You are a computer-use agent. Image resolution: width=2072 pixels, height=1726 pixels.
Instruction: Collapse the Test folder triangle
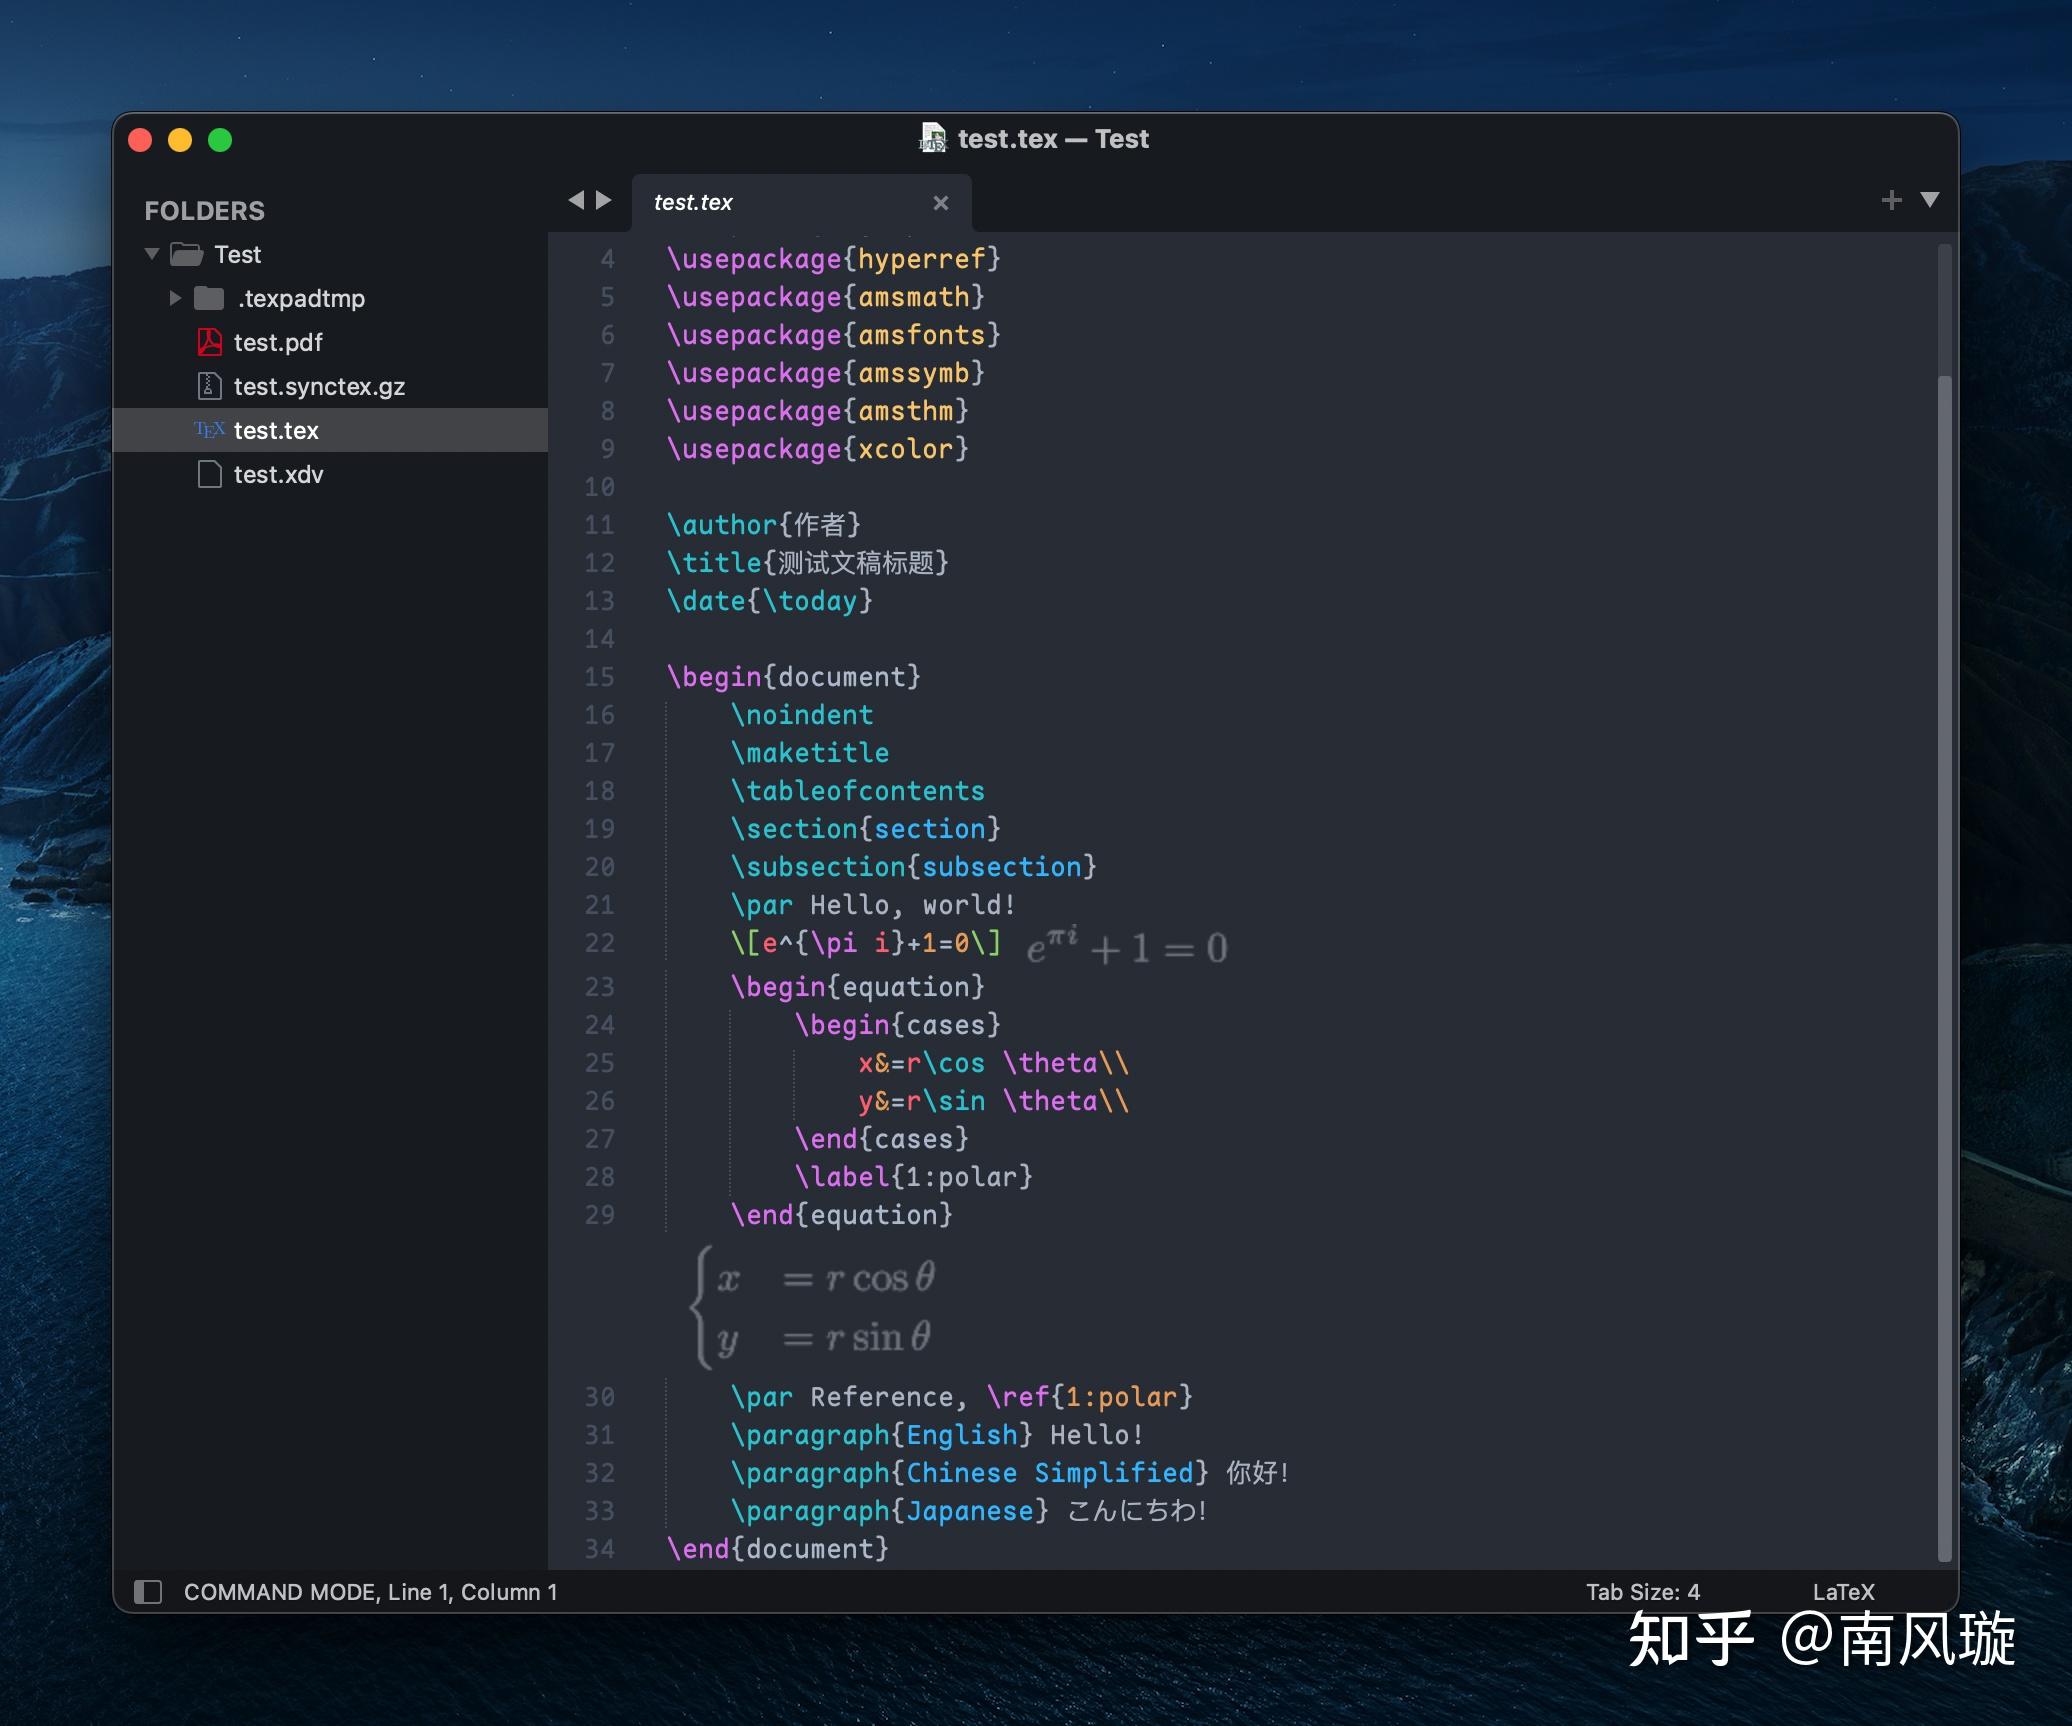click(152, 254)
